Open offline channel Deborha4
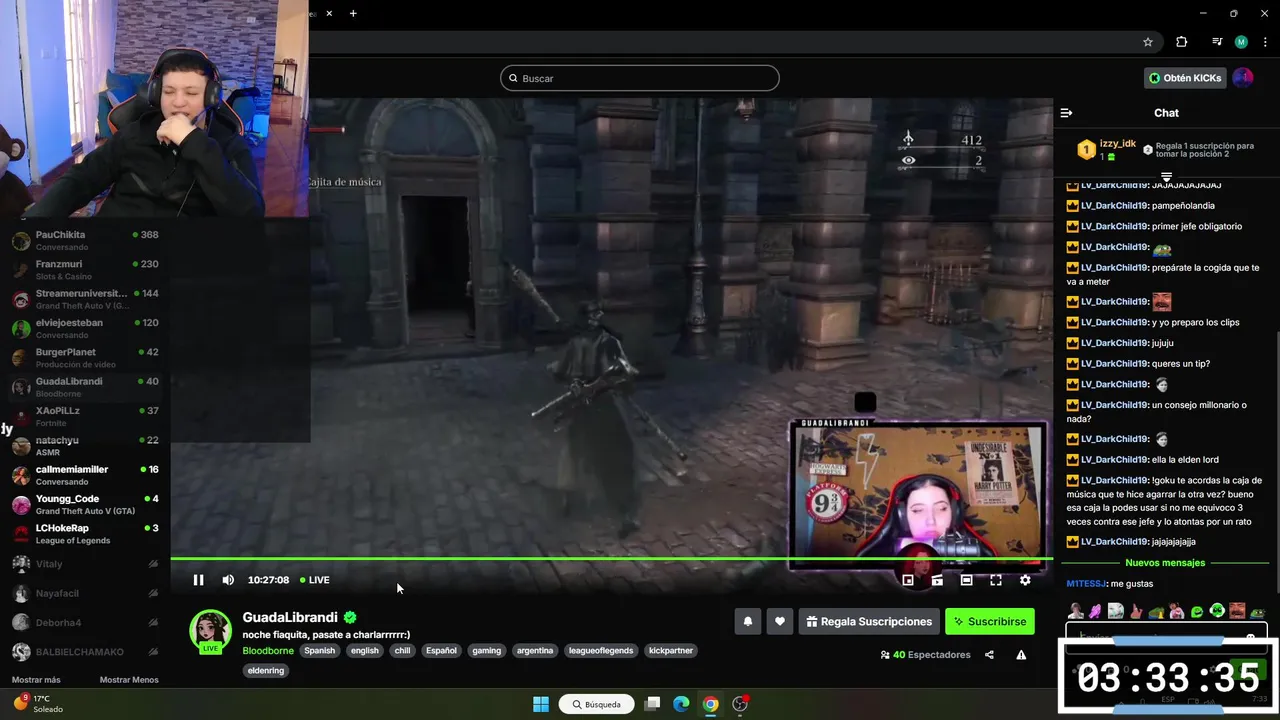 (x=85, y=622)
